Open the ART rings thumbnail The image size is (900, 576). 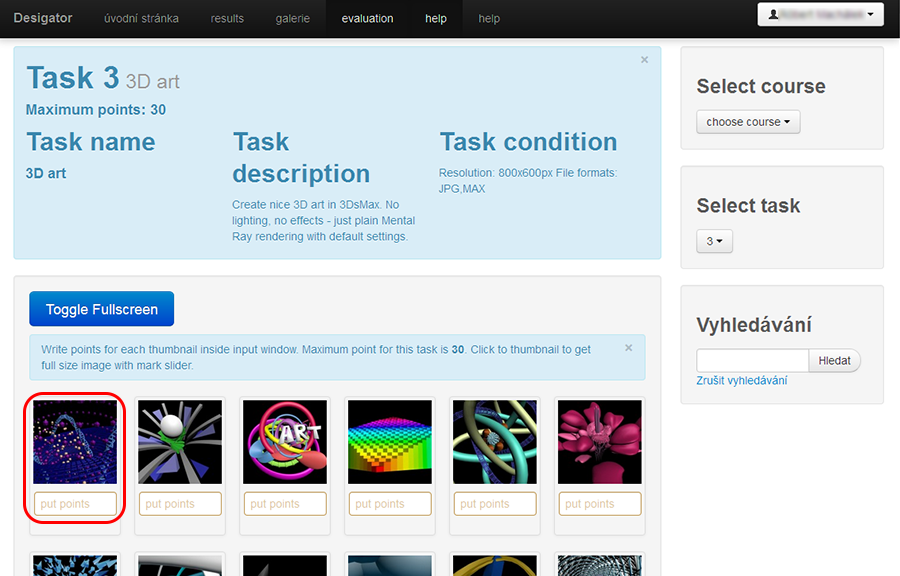coord(285,442)
